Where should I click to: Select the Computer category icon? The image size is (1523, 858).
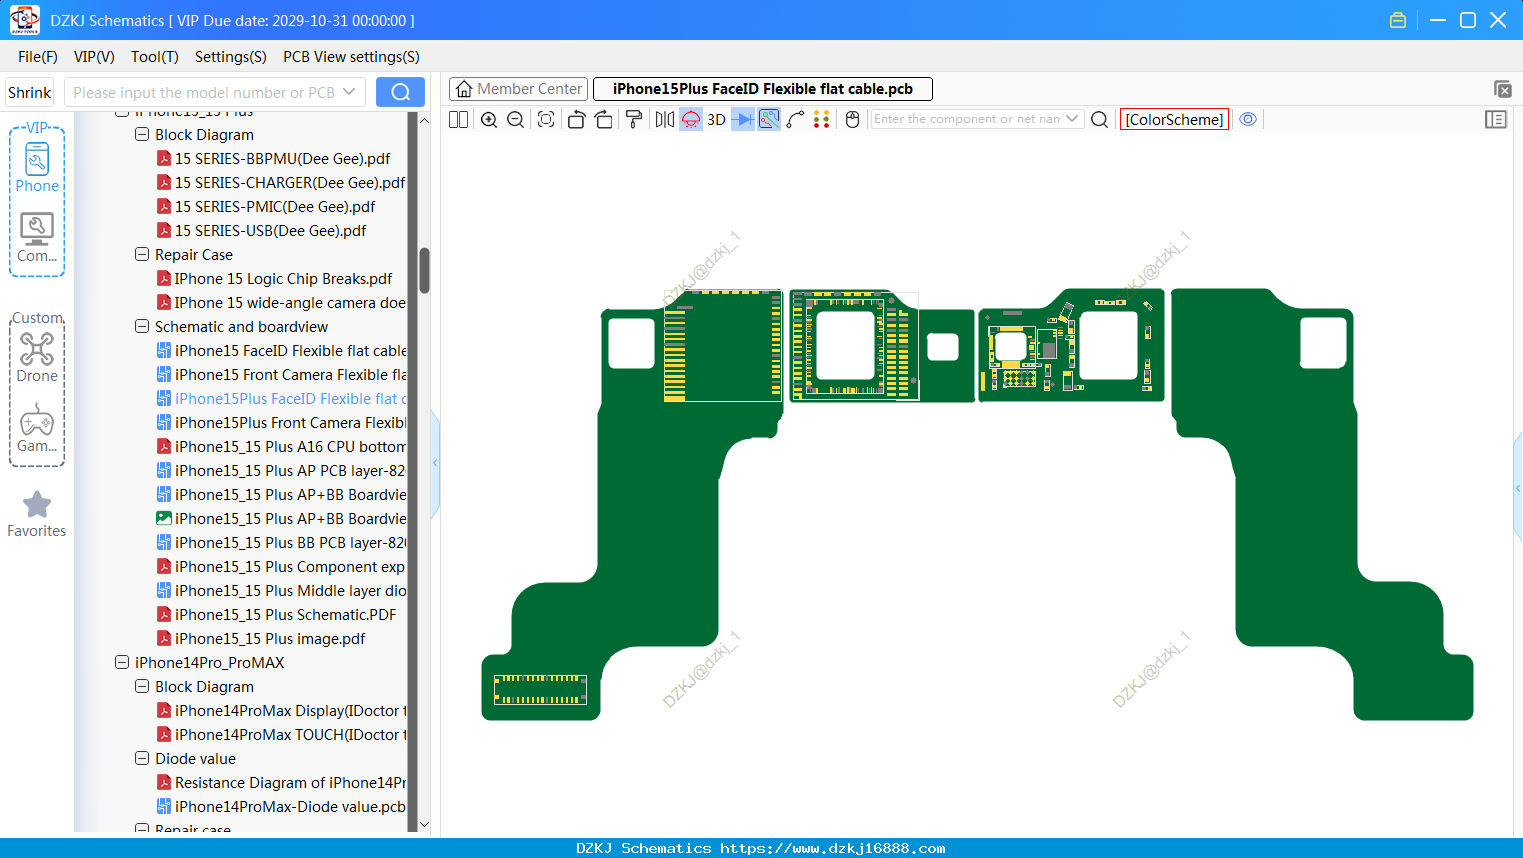(37, 238)
